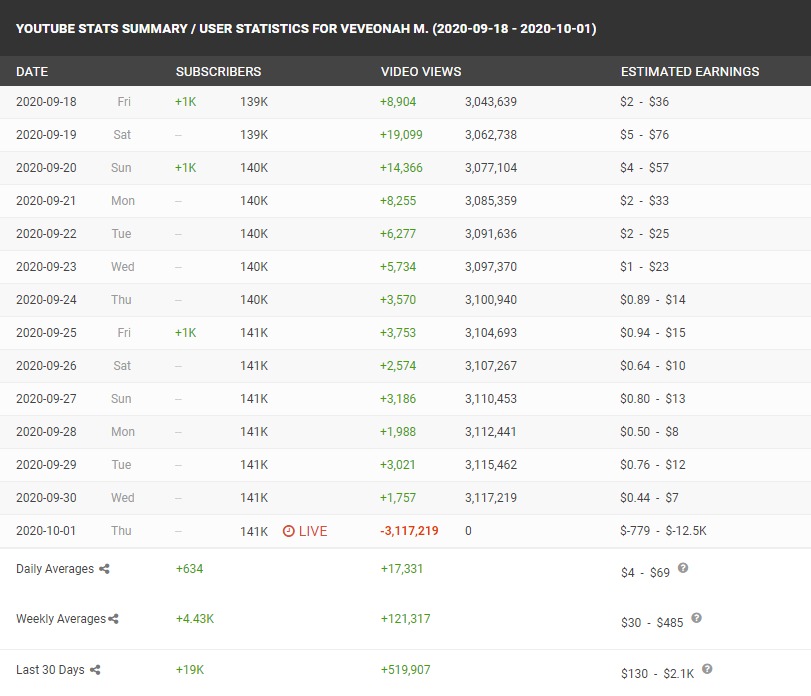
Task: Open the help icon for daily earnings estimate
Action: coord(683,568)
